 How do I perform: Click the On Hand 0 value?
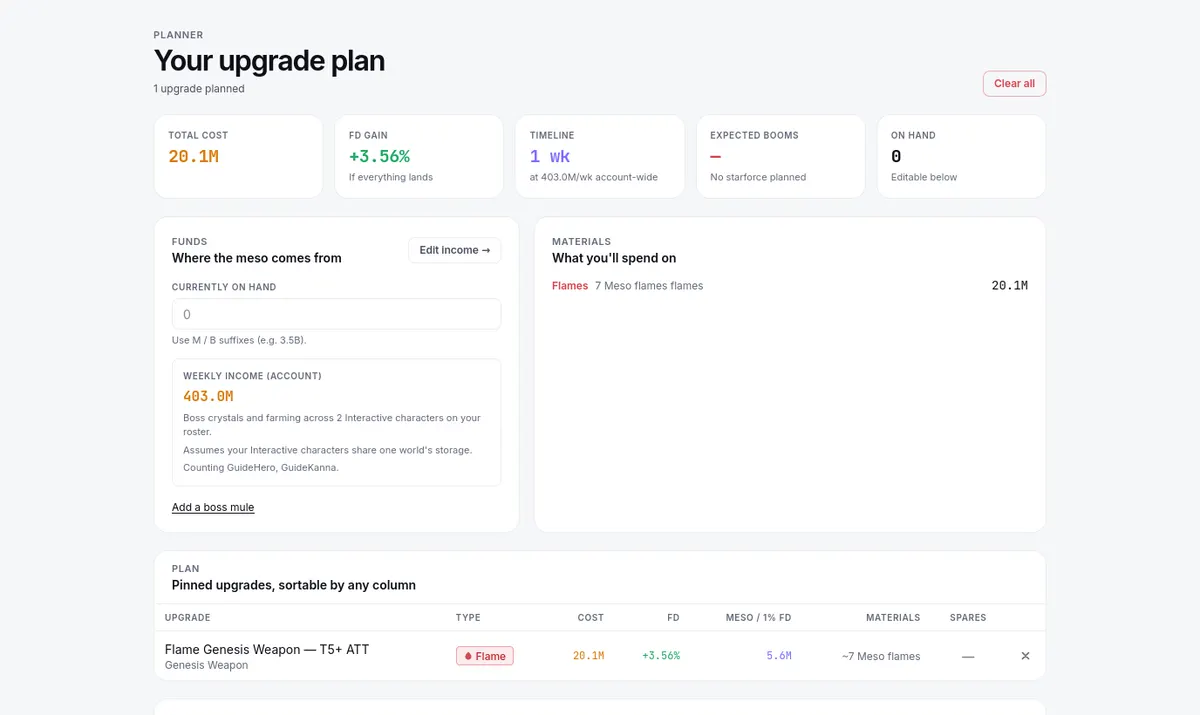tap(896, 156)
